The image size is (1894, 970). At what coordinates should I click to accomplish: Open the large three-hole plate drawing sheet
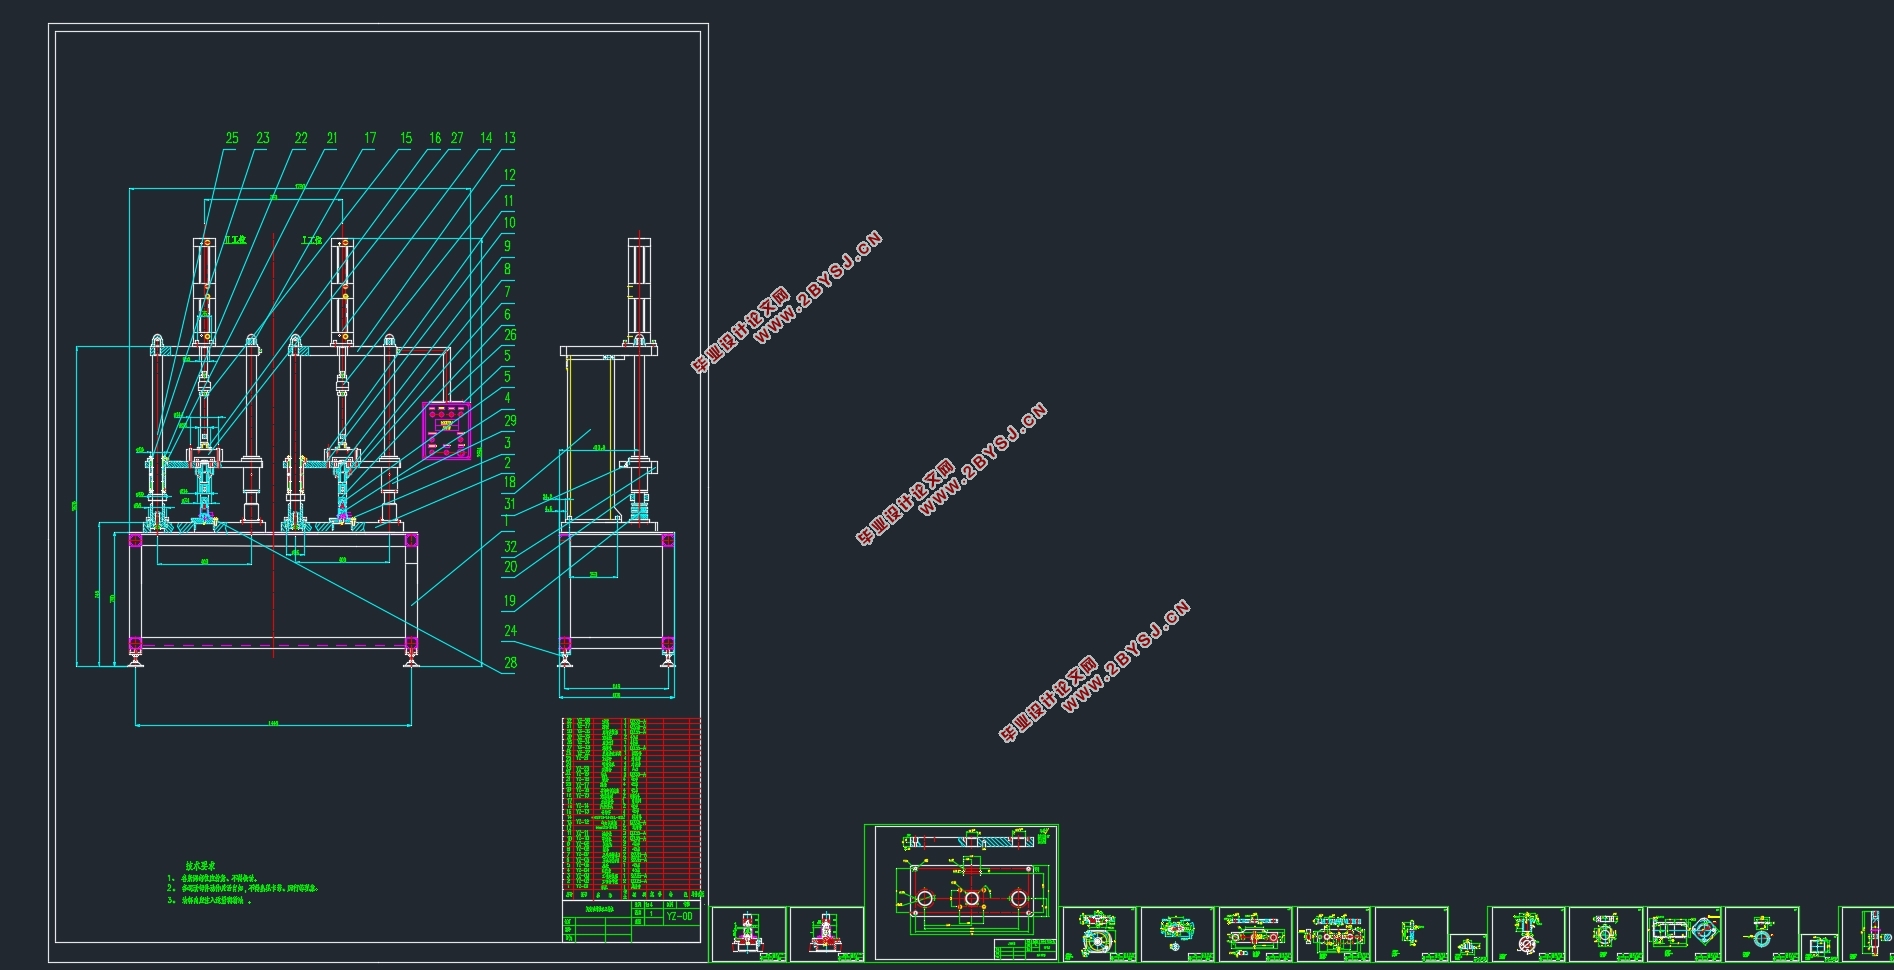point(961,893)
